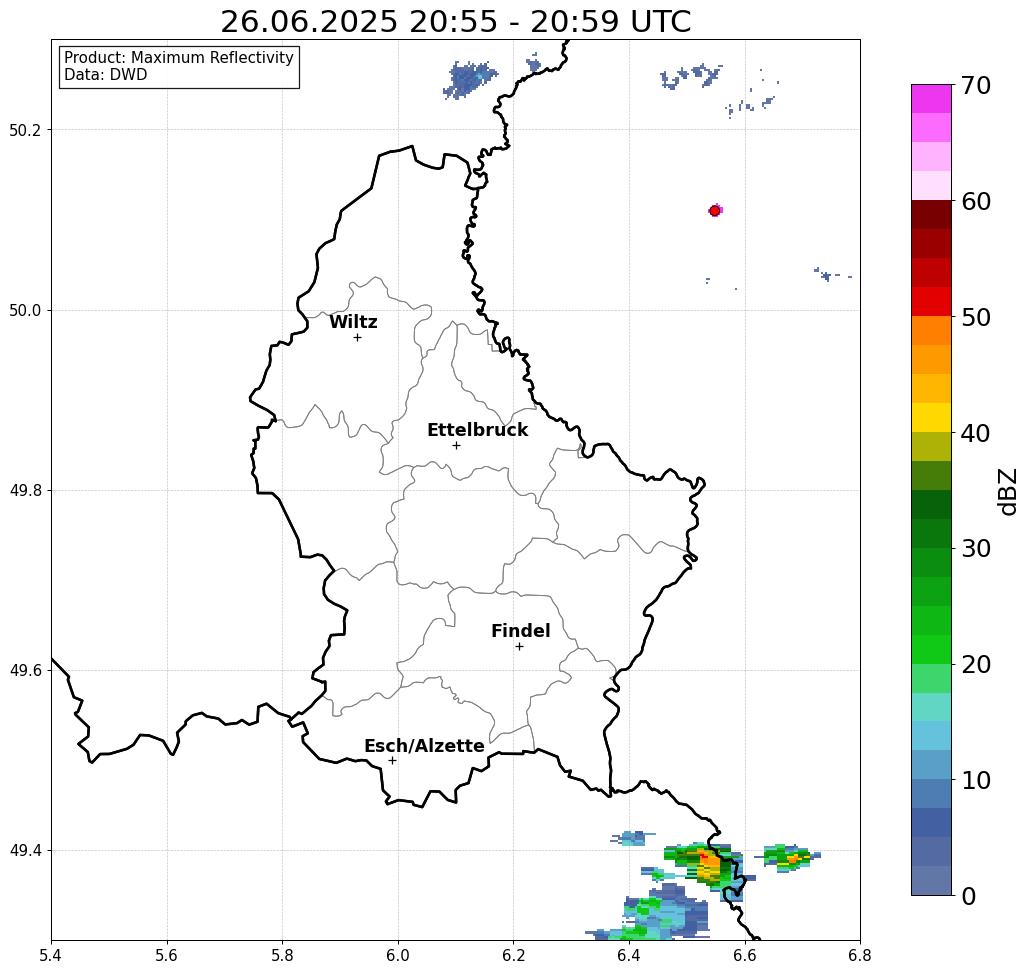Click the yellow 40 dBZ color band
The image size is (1029, 973).
[x=931, y=417]
